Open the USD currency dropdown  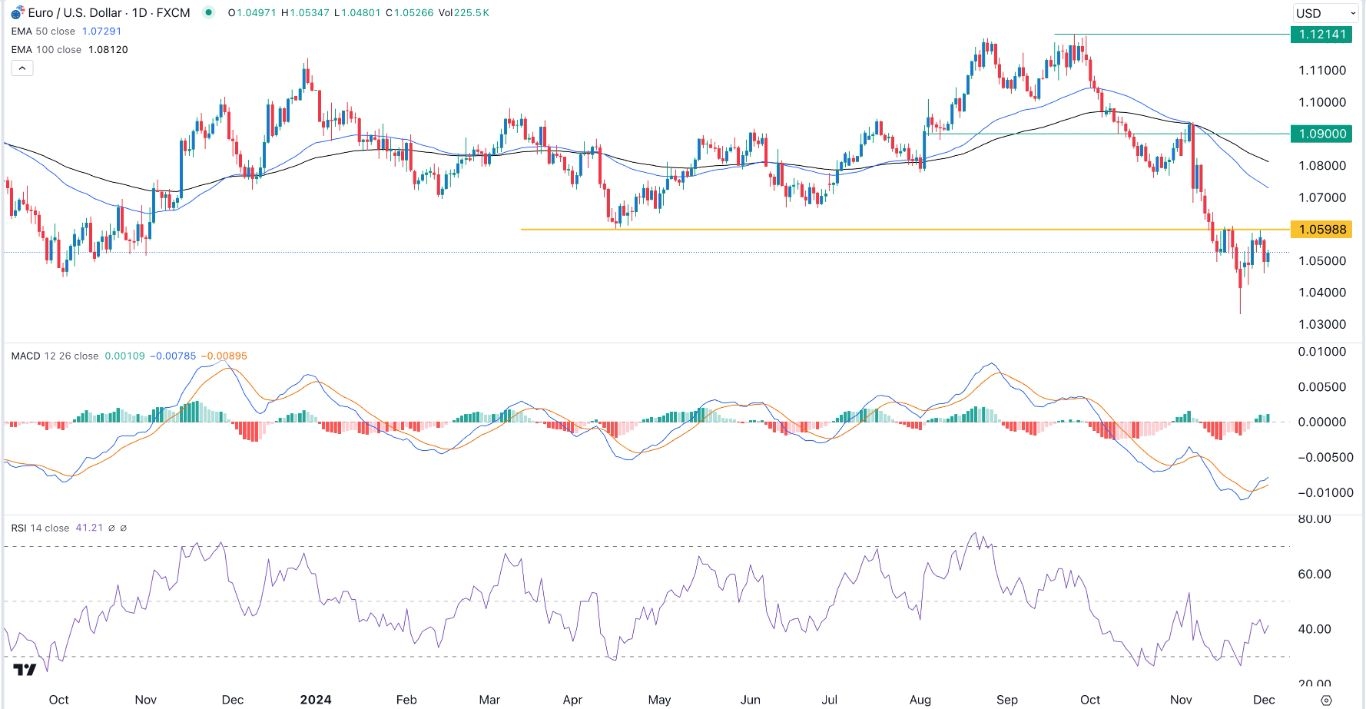pyautogui.click(x=1318, y=13)
